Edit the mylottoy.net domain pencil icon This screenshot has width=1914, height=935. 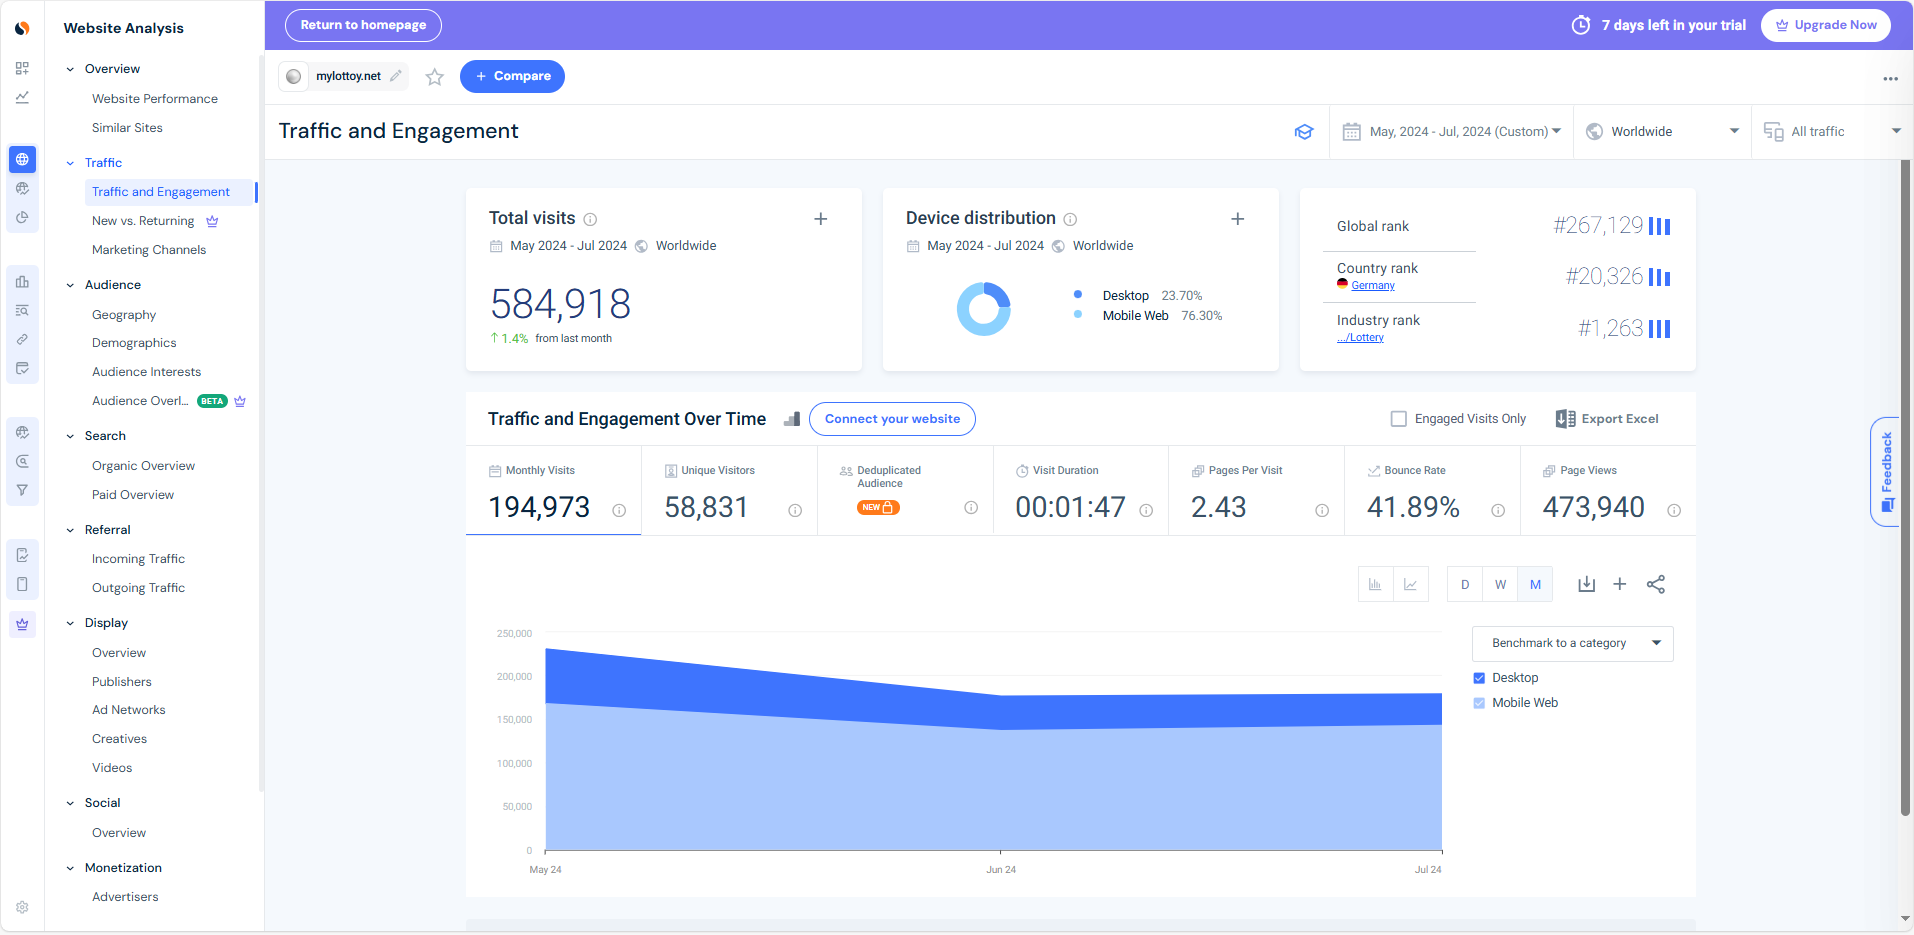point(396,76)
